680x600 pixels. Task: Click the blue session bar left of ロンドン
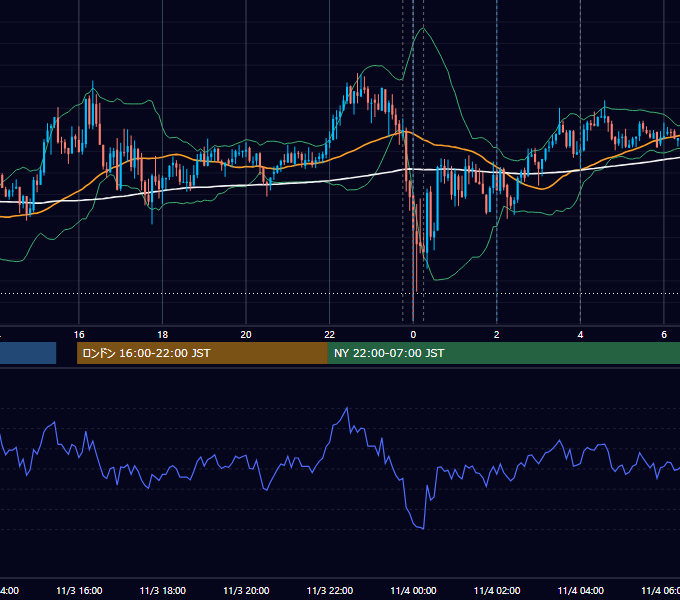[28, 353]
